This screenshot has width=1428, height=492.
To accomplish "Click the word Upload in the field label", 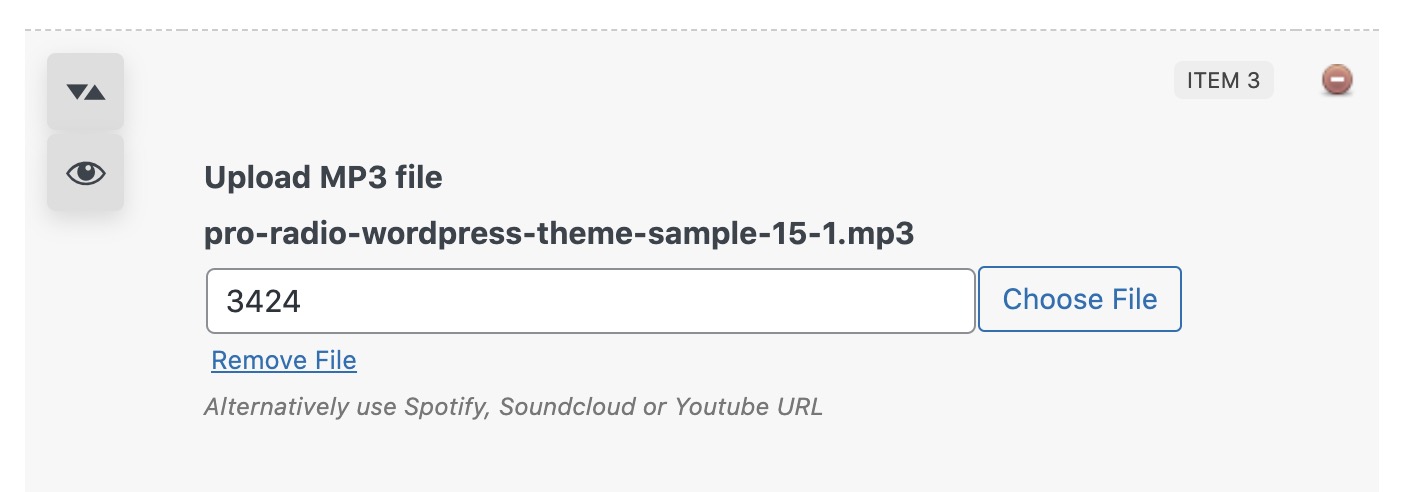I will (257, 178).
